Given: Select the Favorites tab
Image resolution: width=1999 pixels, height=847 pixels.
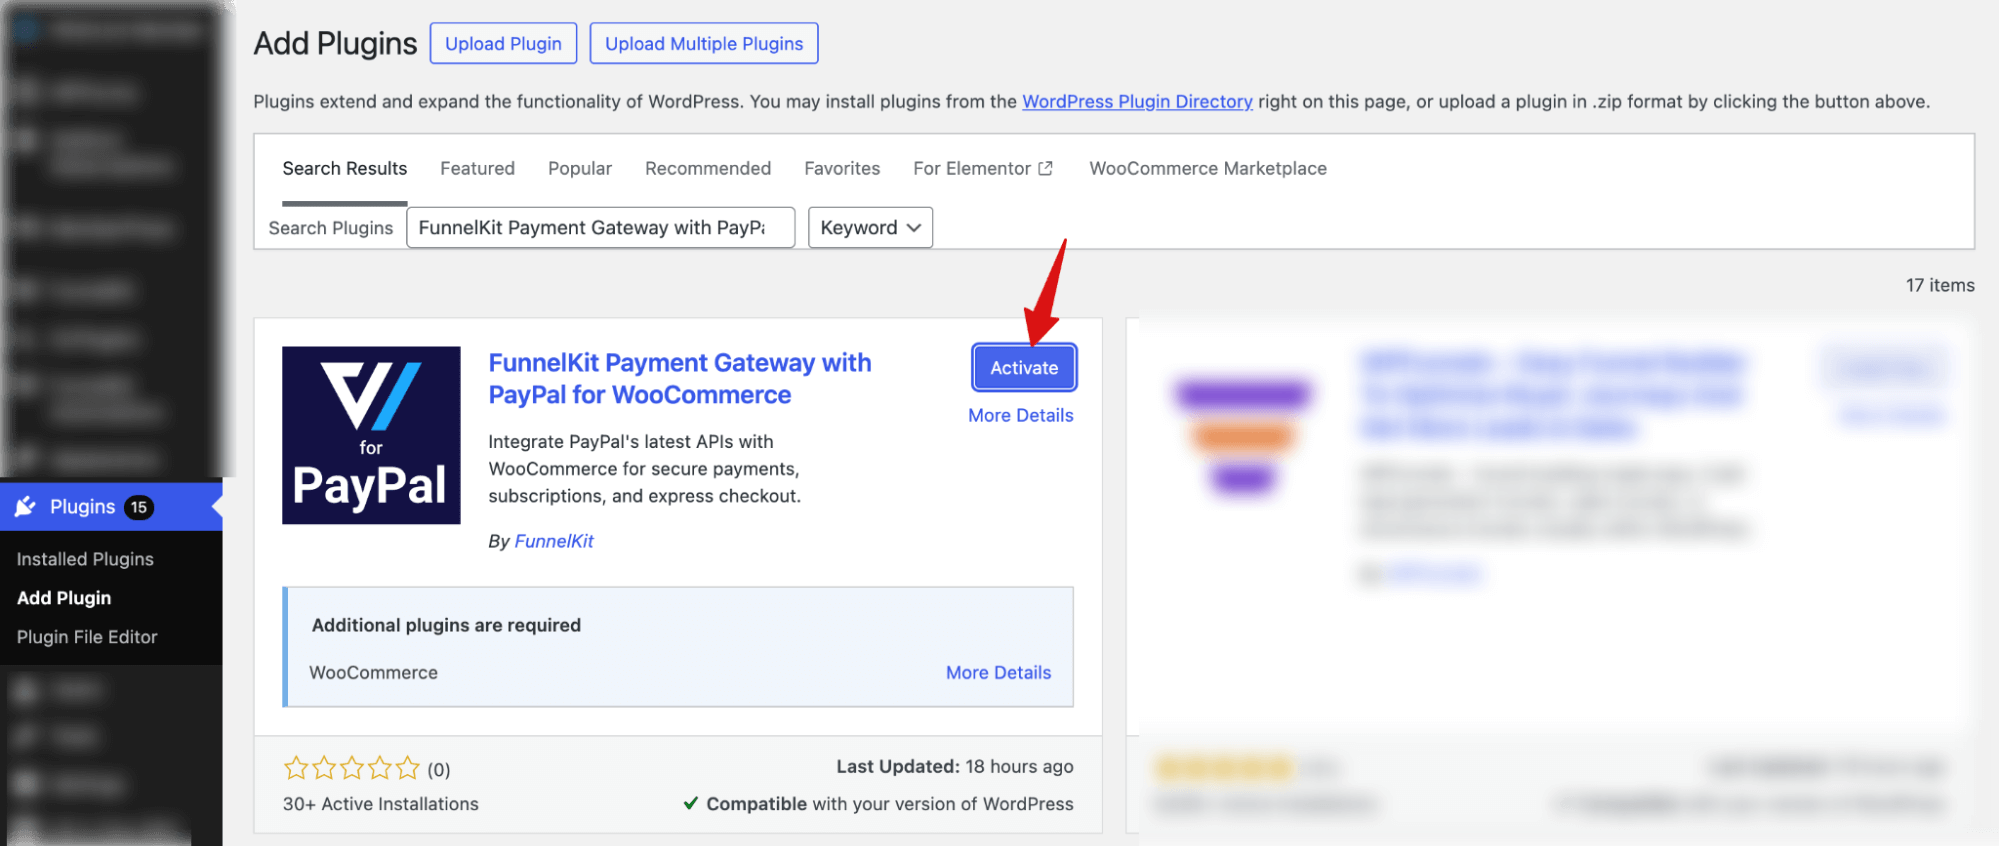Looking at the screenshot, I should (841, 167).
